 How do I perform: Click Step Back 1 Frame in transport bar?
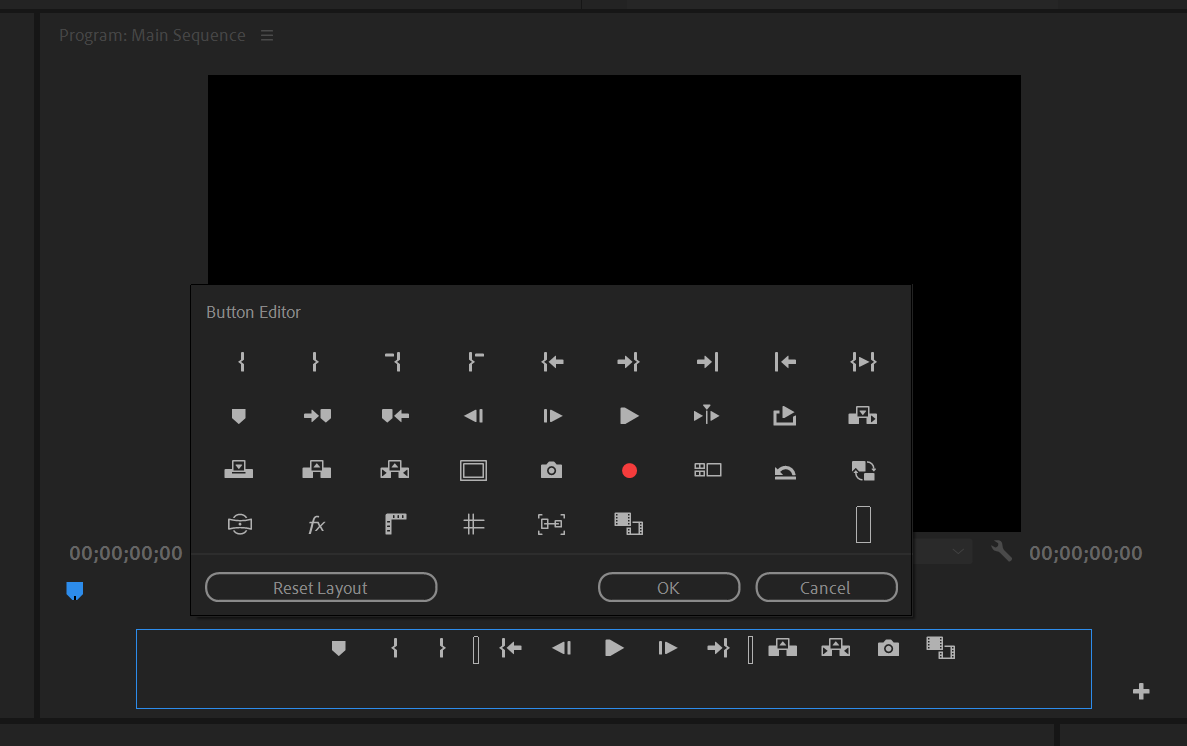click(562, 649)
